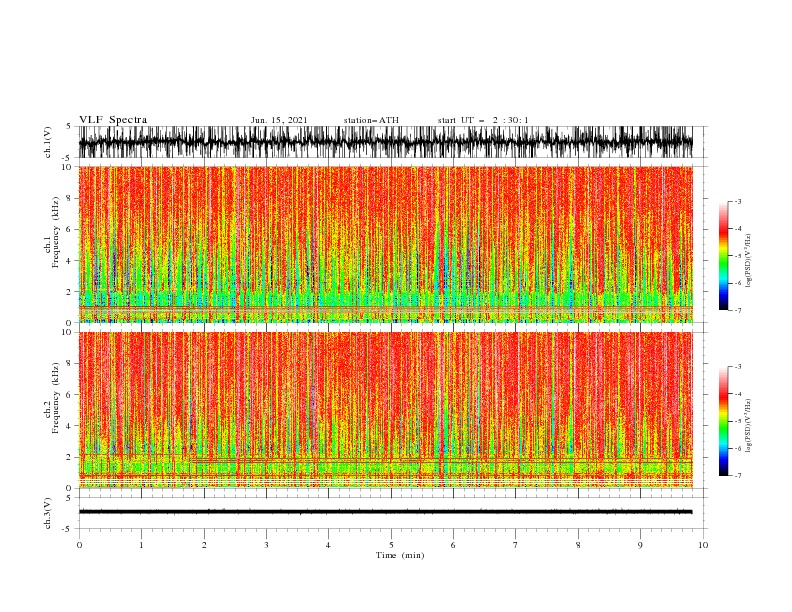Click the '-3' label on ch.1 color bar

(x=738, y=202)
